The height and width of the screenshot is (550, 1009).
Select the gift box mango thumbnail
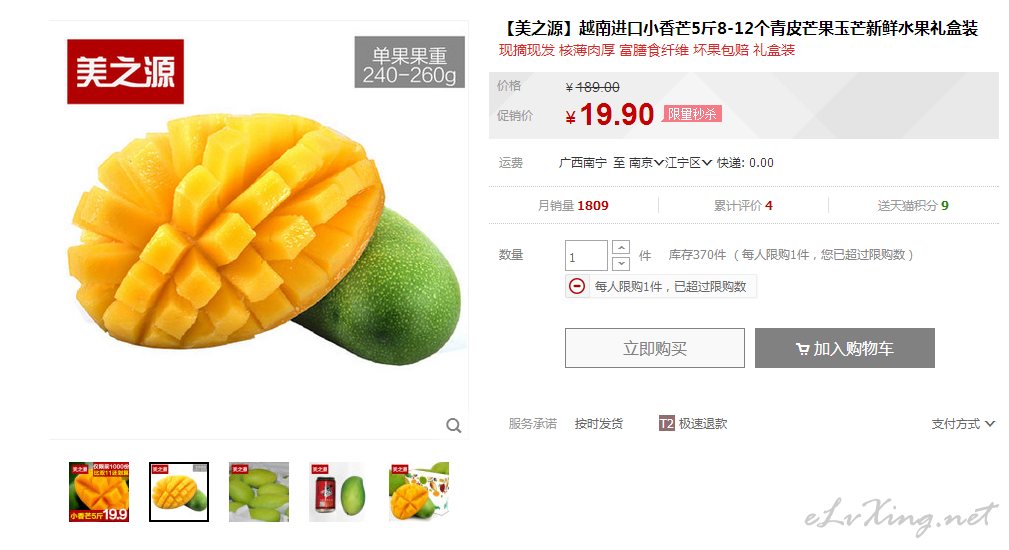pos(419,492)
